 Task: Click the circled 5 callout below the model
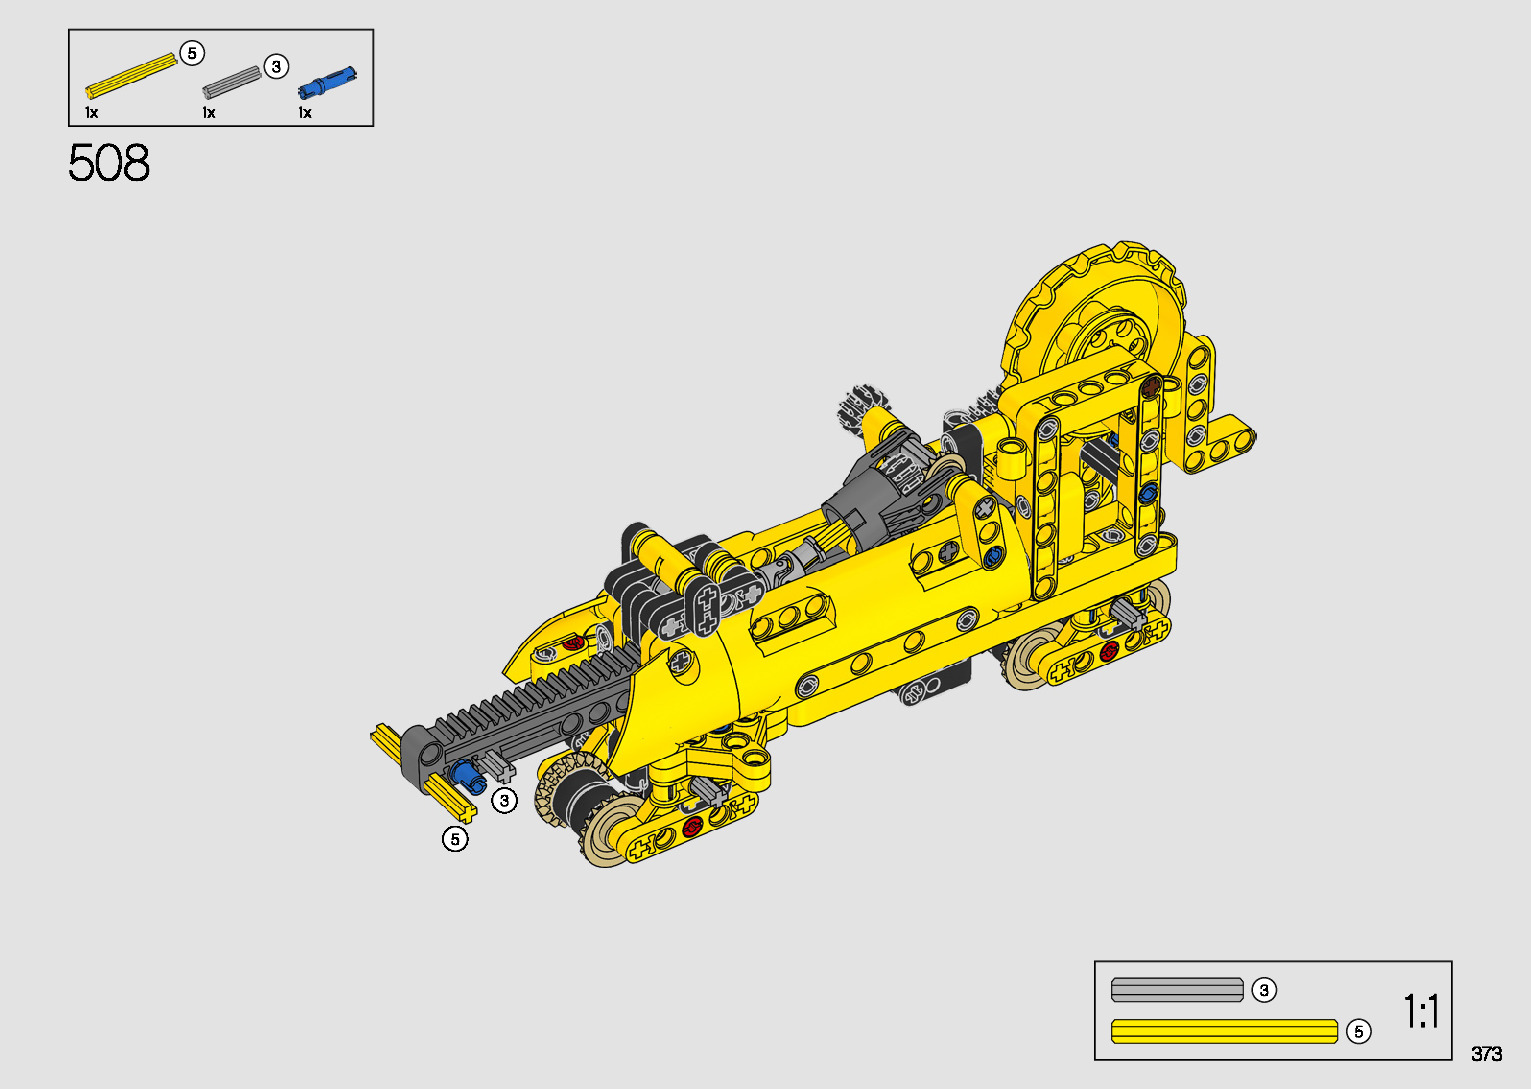(x=455, y=839)
